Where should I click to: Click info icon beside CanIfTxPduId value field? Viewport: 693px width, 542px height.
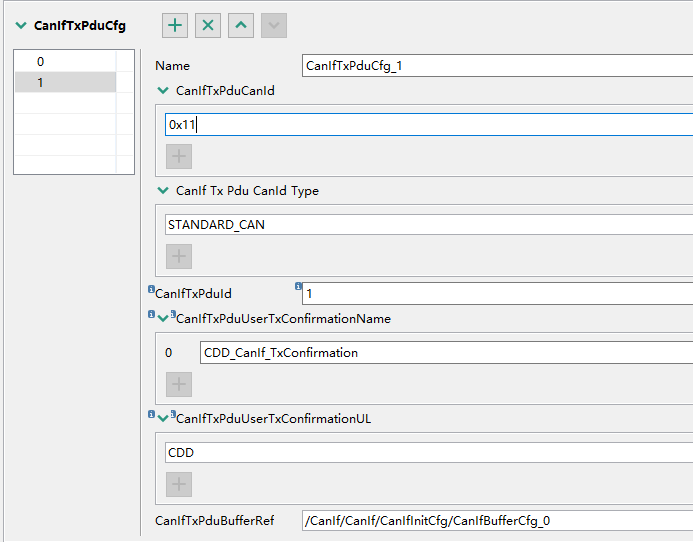coord(298,286)
